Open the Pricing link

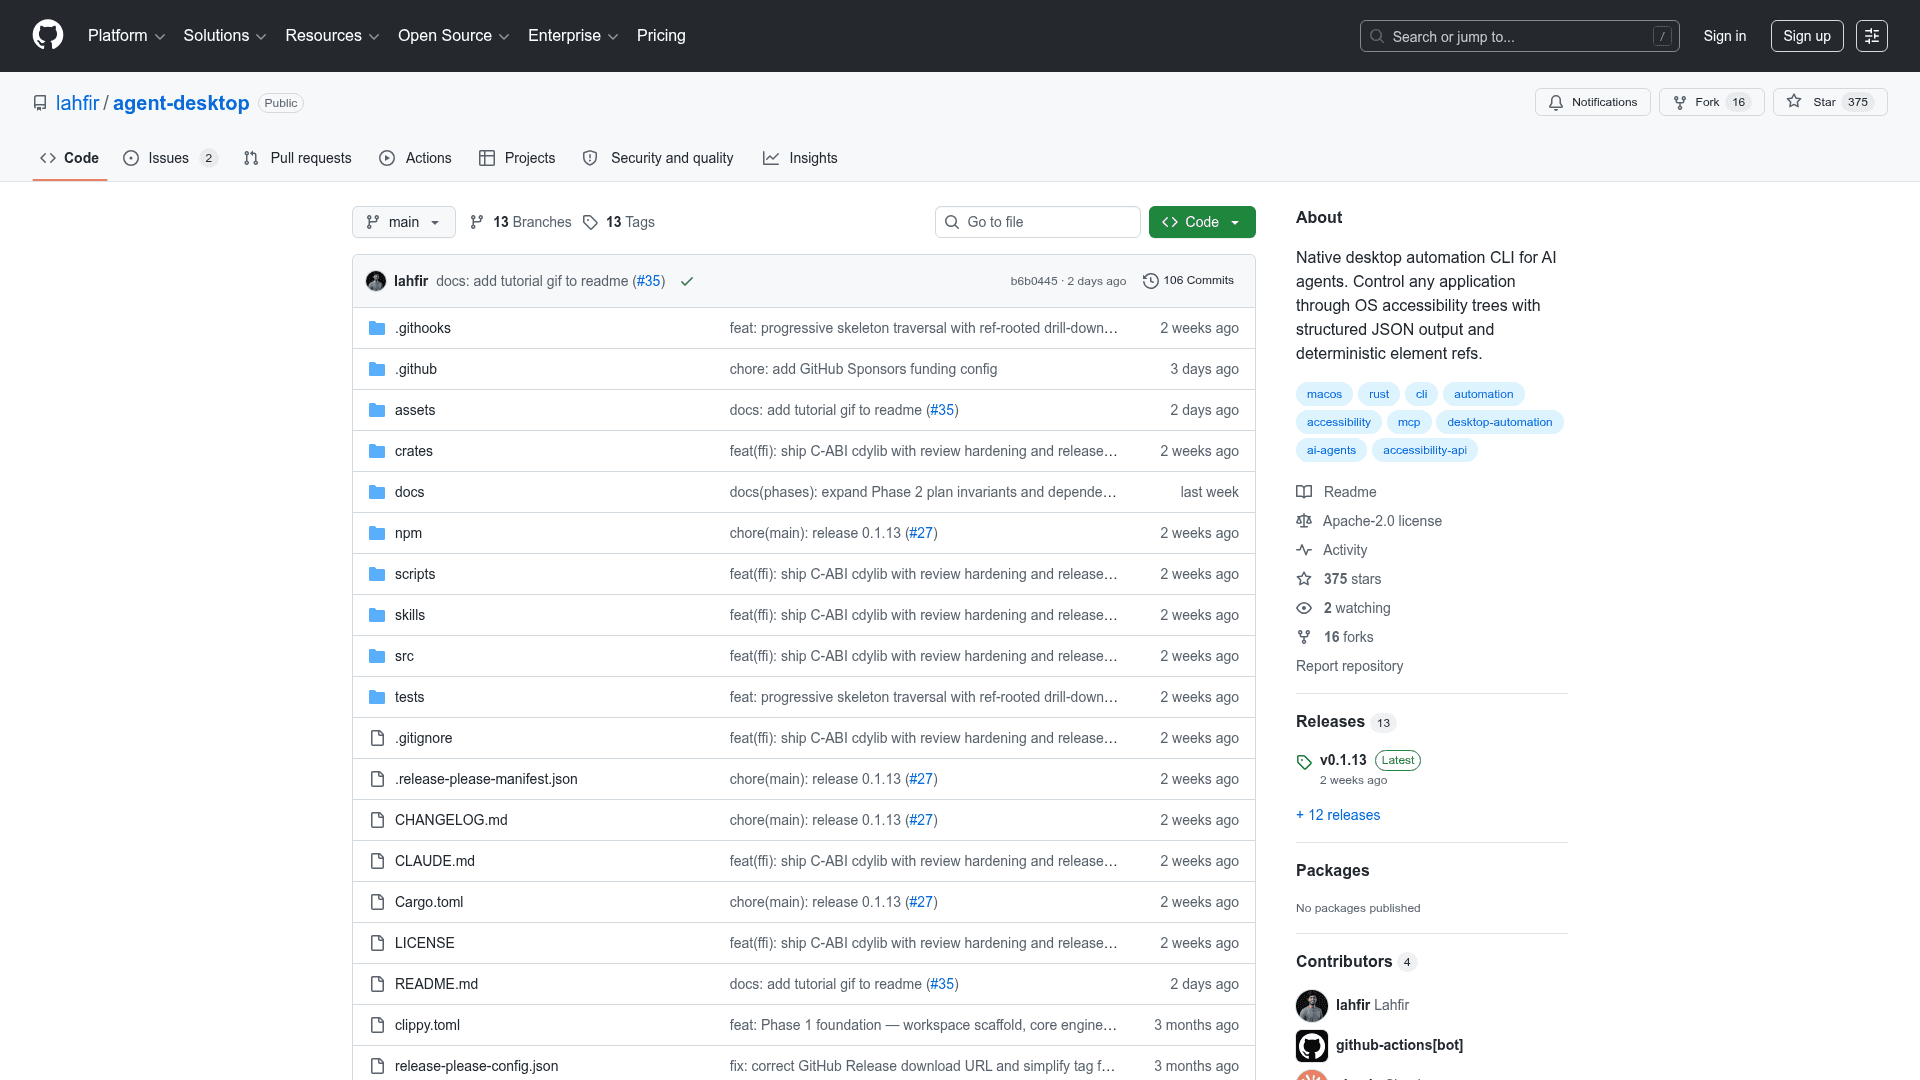661,36
